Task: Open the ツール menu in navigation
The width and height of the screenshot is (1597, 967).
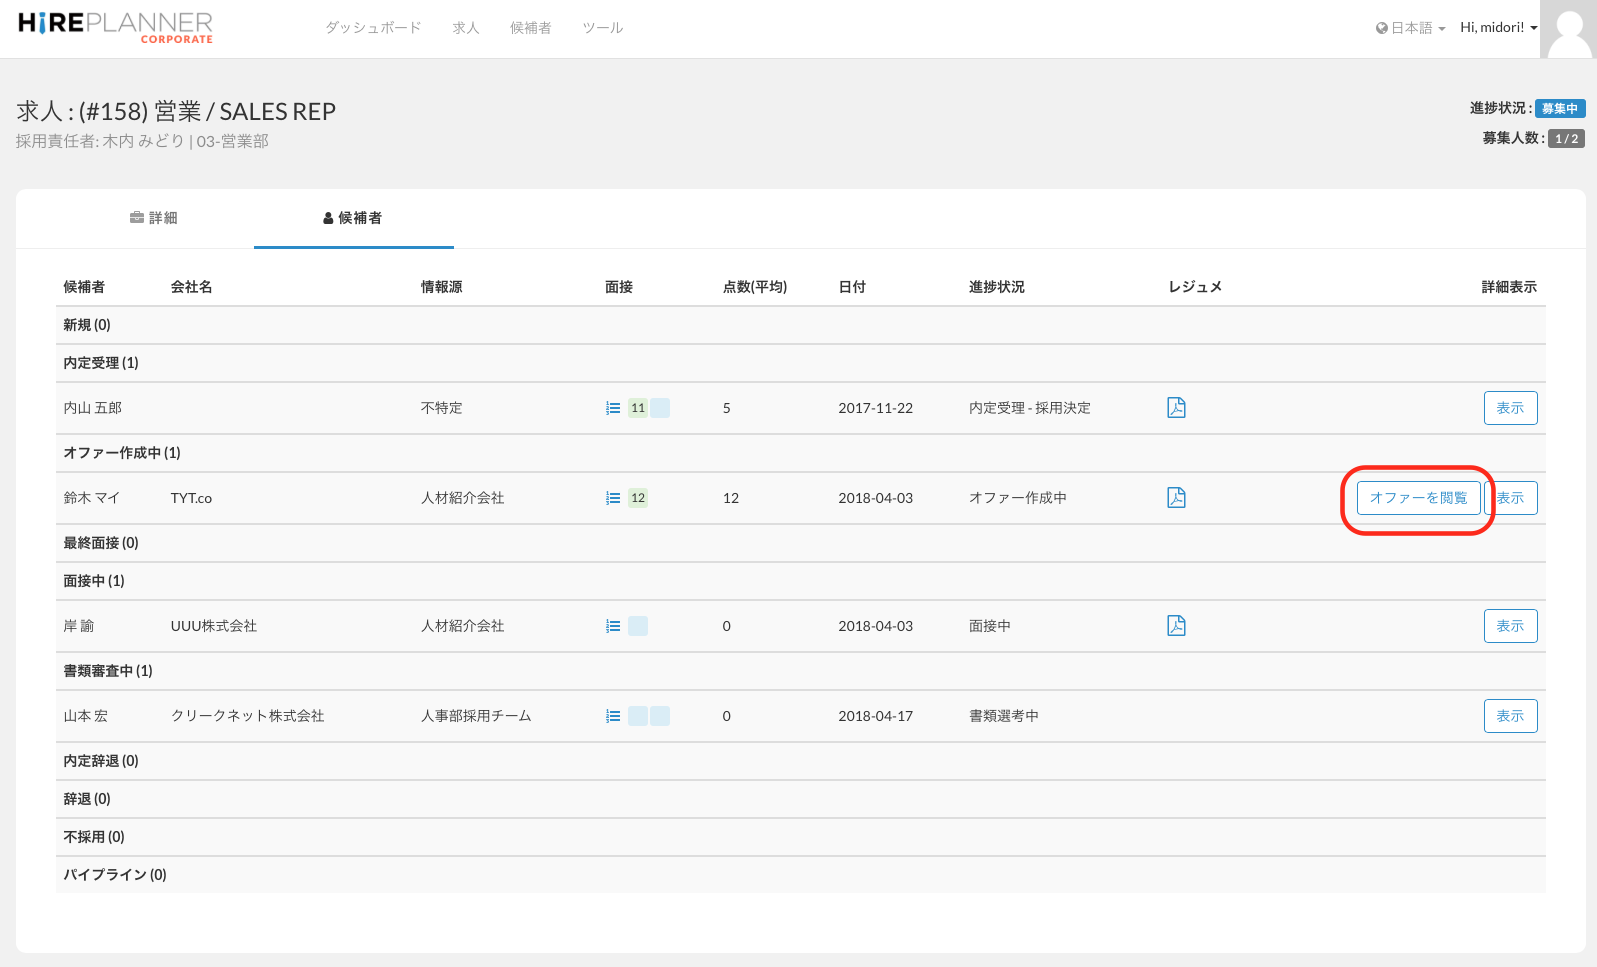Action: pyautogui.click(x=603, y=28)
